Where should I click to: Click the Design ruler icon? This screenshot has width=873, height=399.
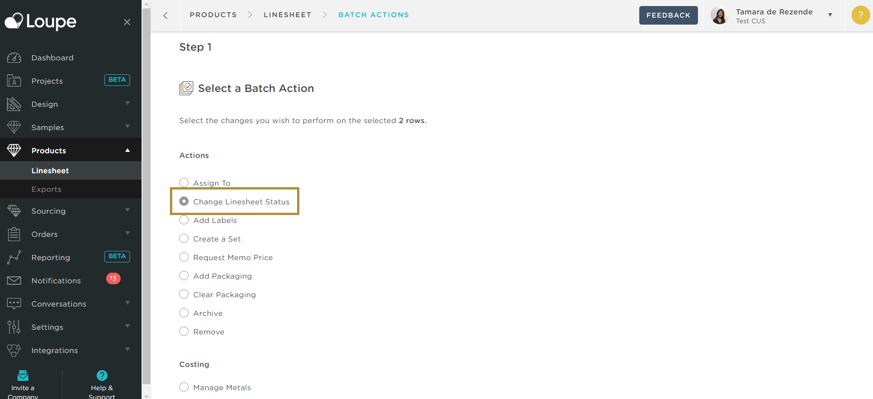[x=14, y=104]
